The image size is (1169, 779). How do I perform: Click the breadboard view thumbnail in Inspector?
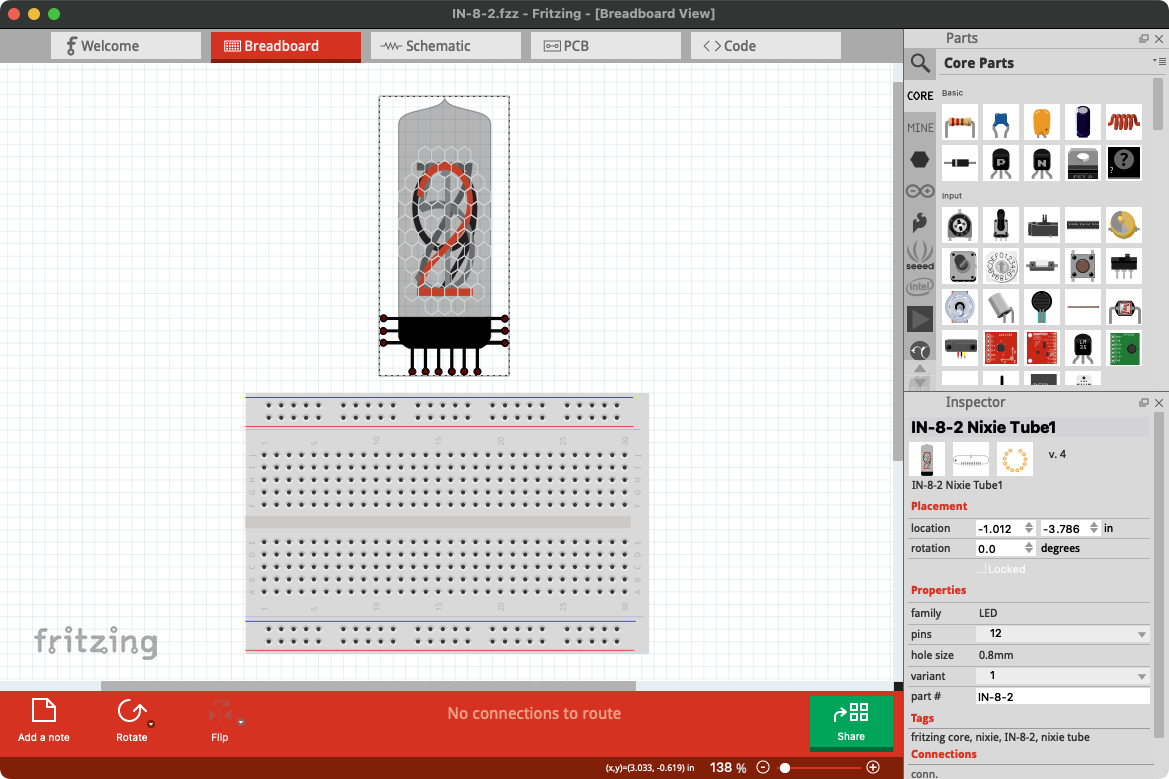927,459
